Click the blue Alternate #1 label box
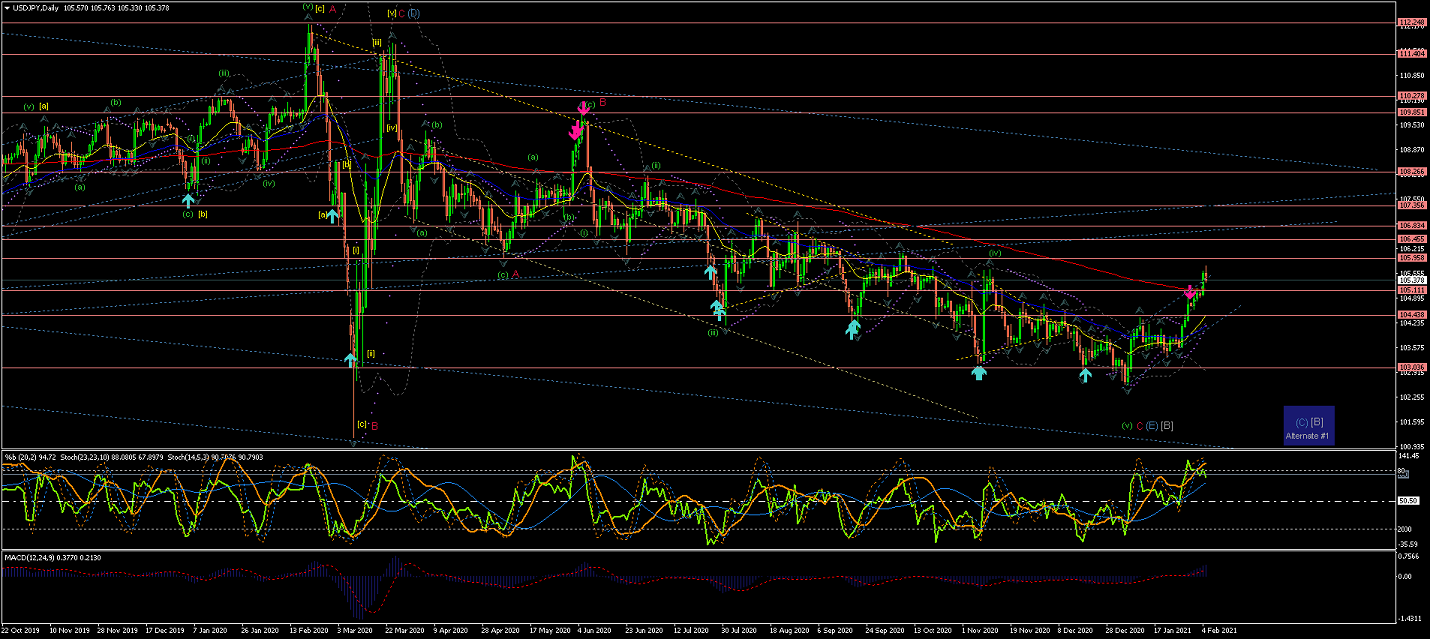 [1309, 425]
